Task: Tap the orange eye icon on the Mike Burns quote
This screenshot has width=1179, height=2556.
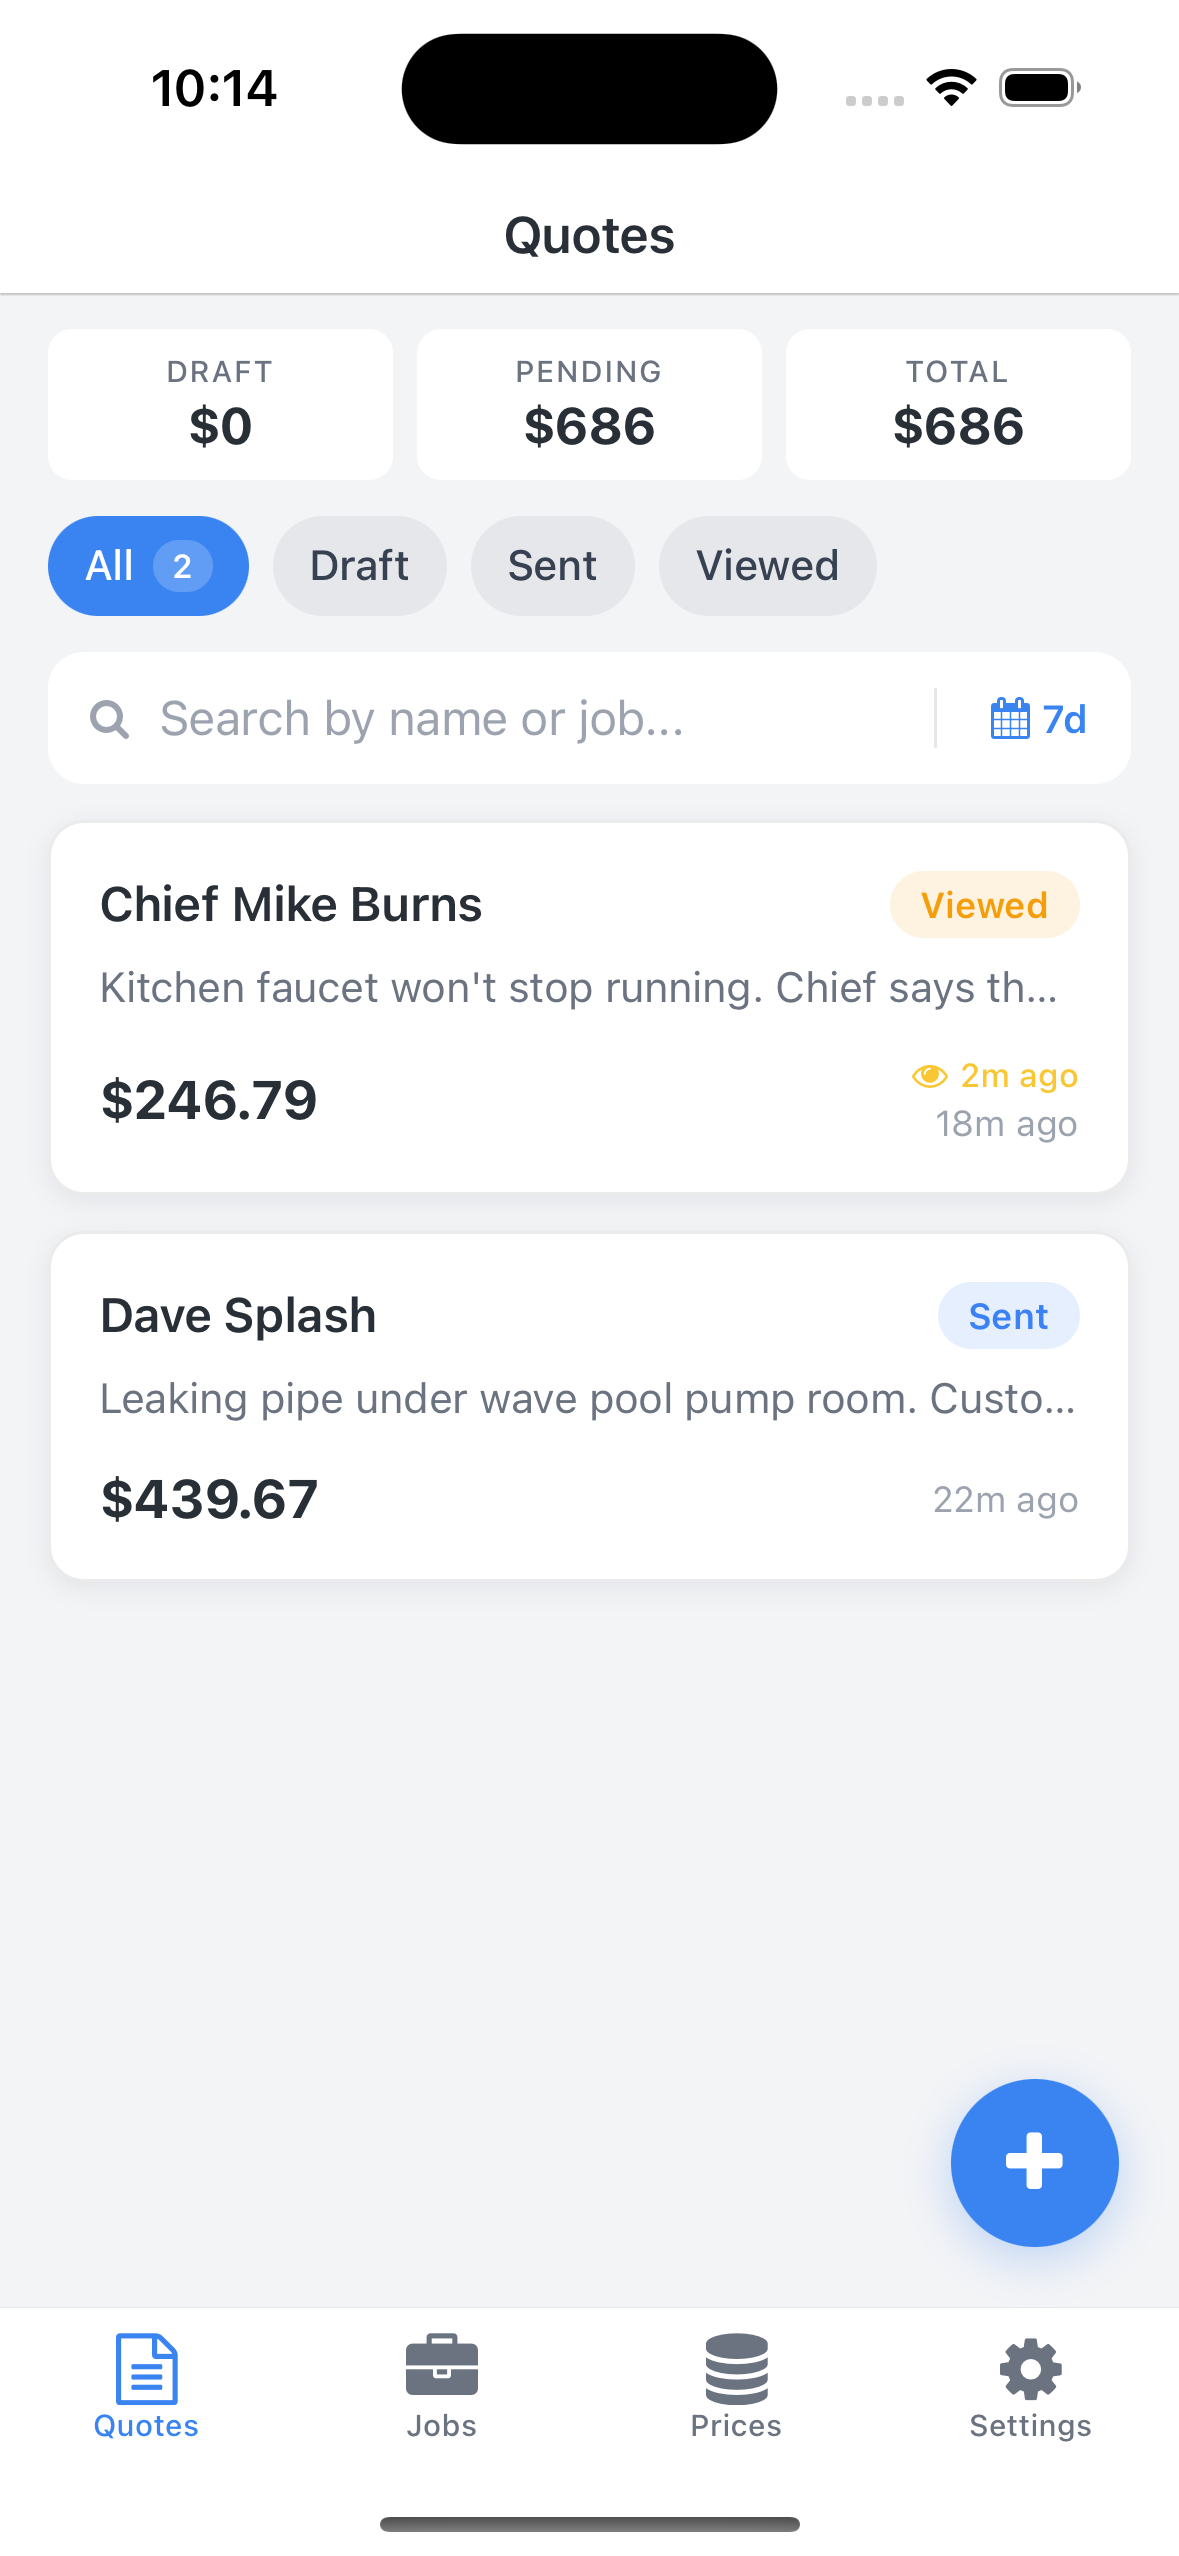Action: coord(929,1076)
